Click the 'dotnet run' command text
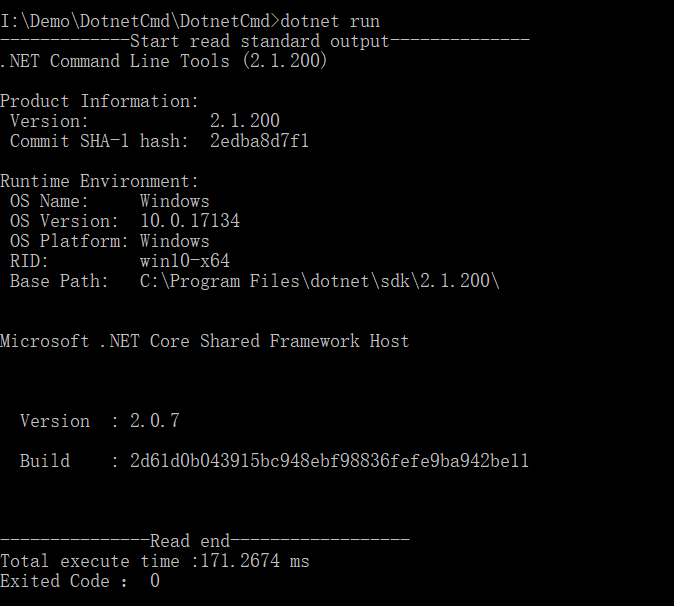 pos(330,21)
